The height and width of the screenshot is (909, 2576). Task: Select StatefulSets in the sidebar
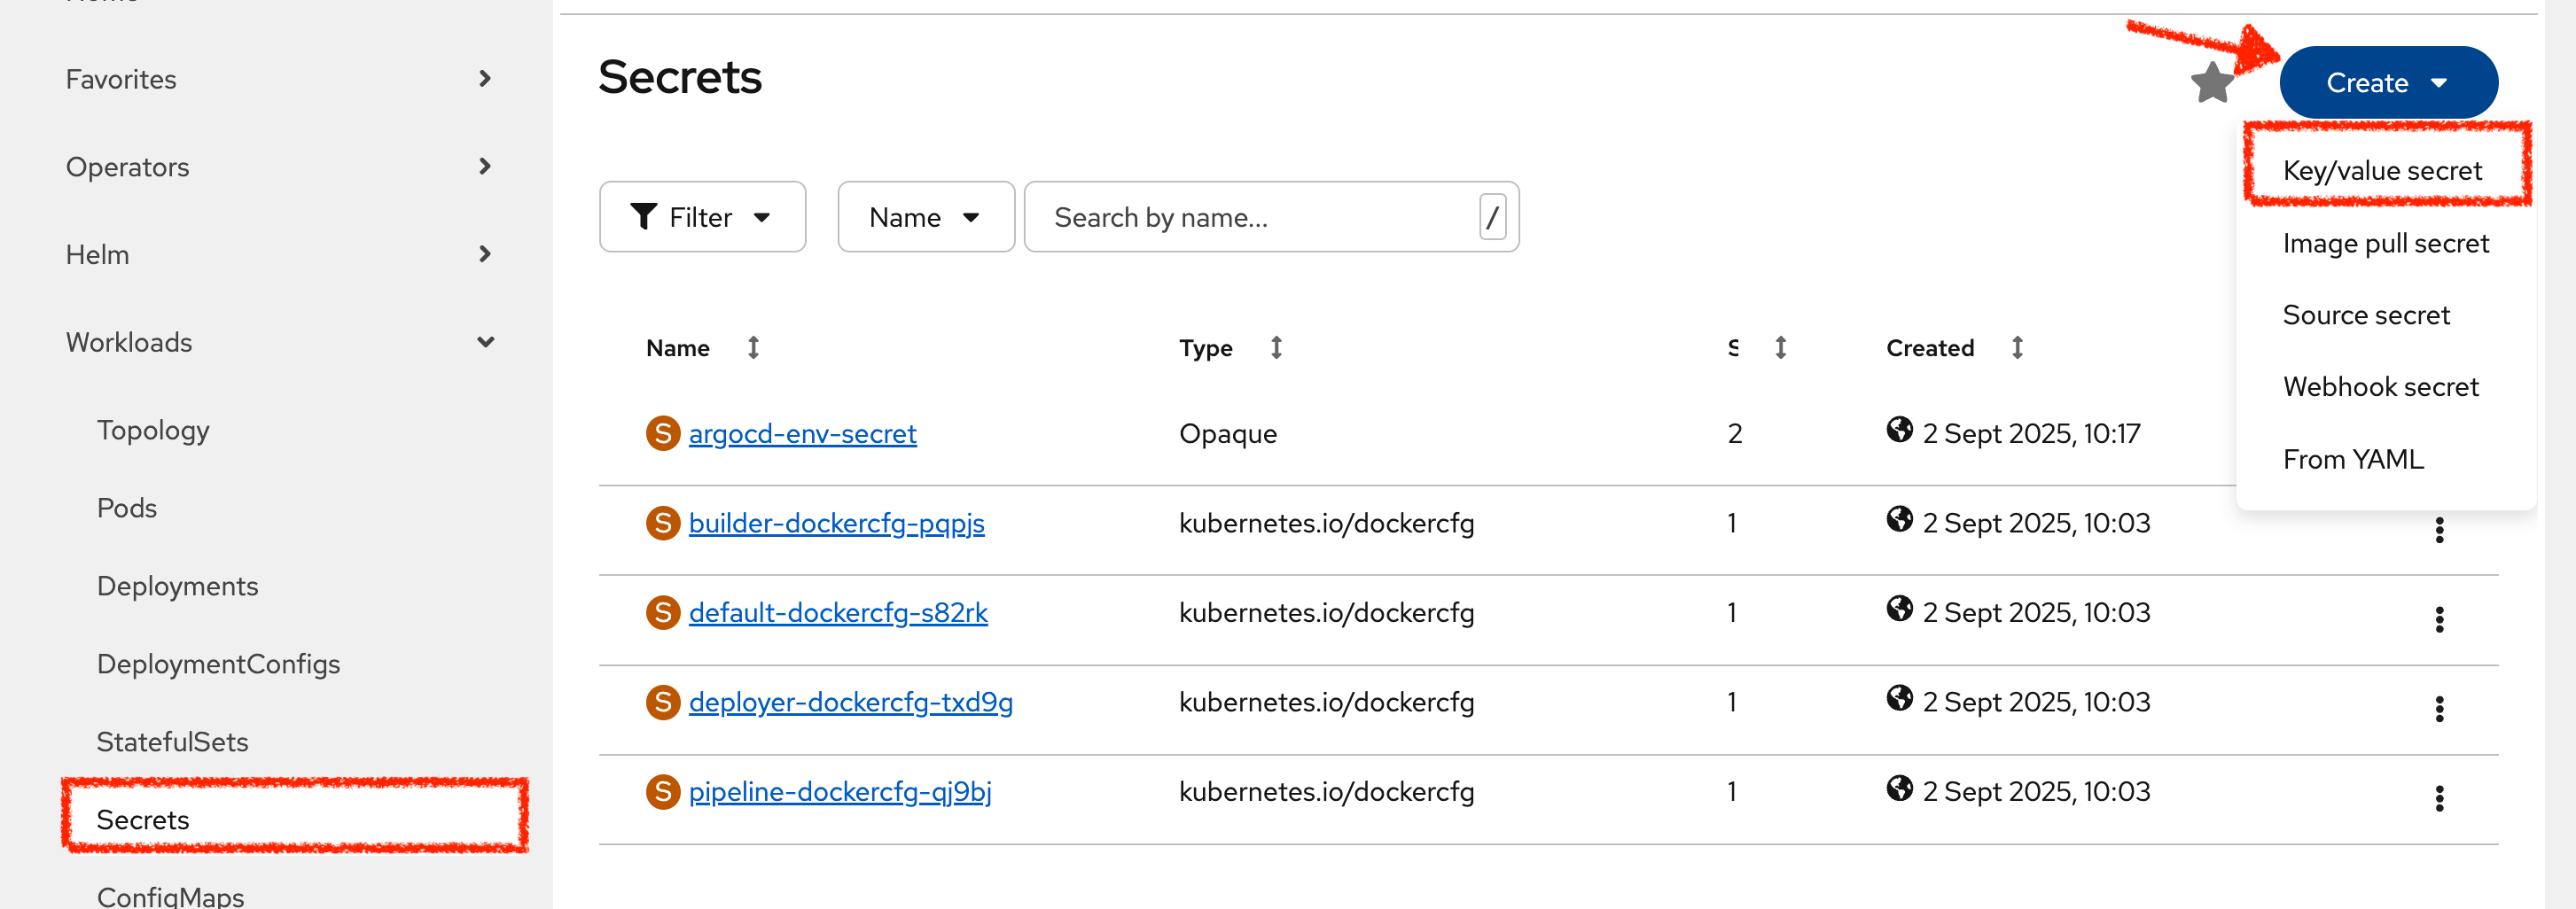(x=172, y=741)
